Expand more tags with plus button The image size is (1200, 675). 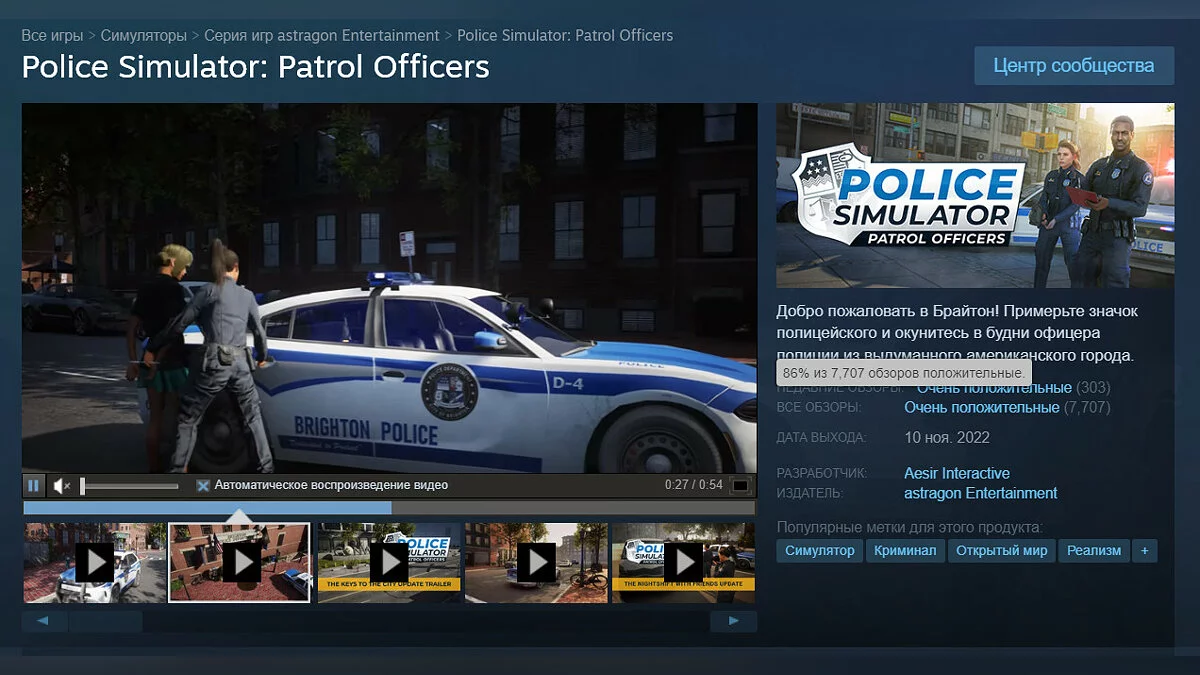1145,551
